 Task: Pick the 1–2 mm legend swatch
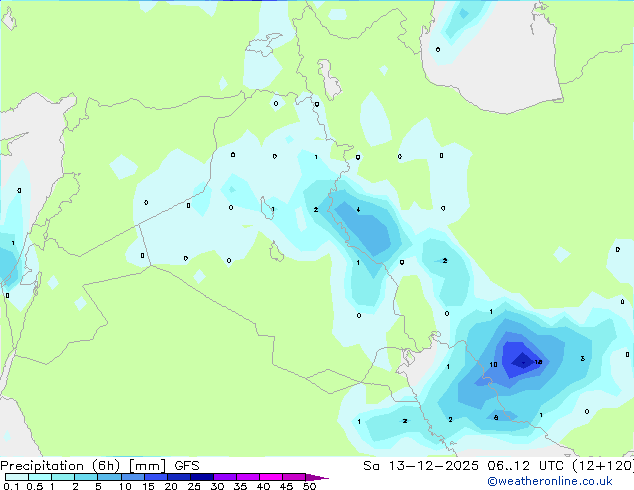(63, 477)
